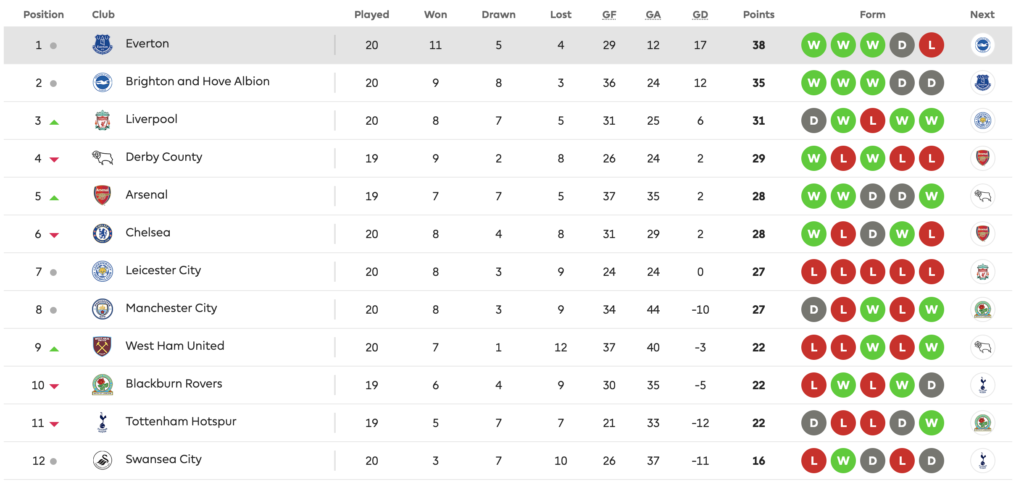Click the Everton club crest

(103, 44)
